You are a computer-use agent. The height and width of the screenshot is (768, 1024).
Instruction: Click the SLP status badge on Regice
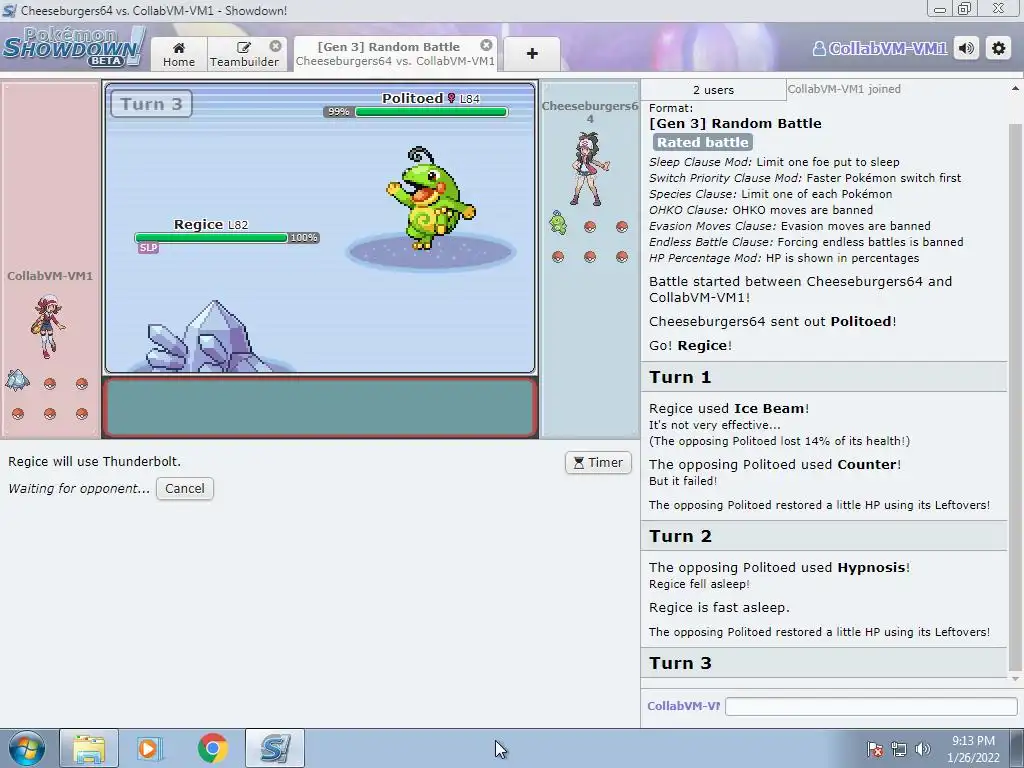pos(148,248)
